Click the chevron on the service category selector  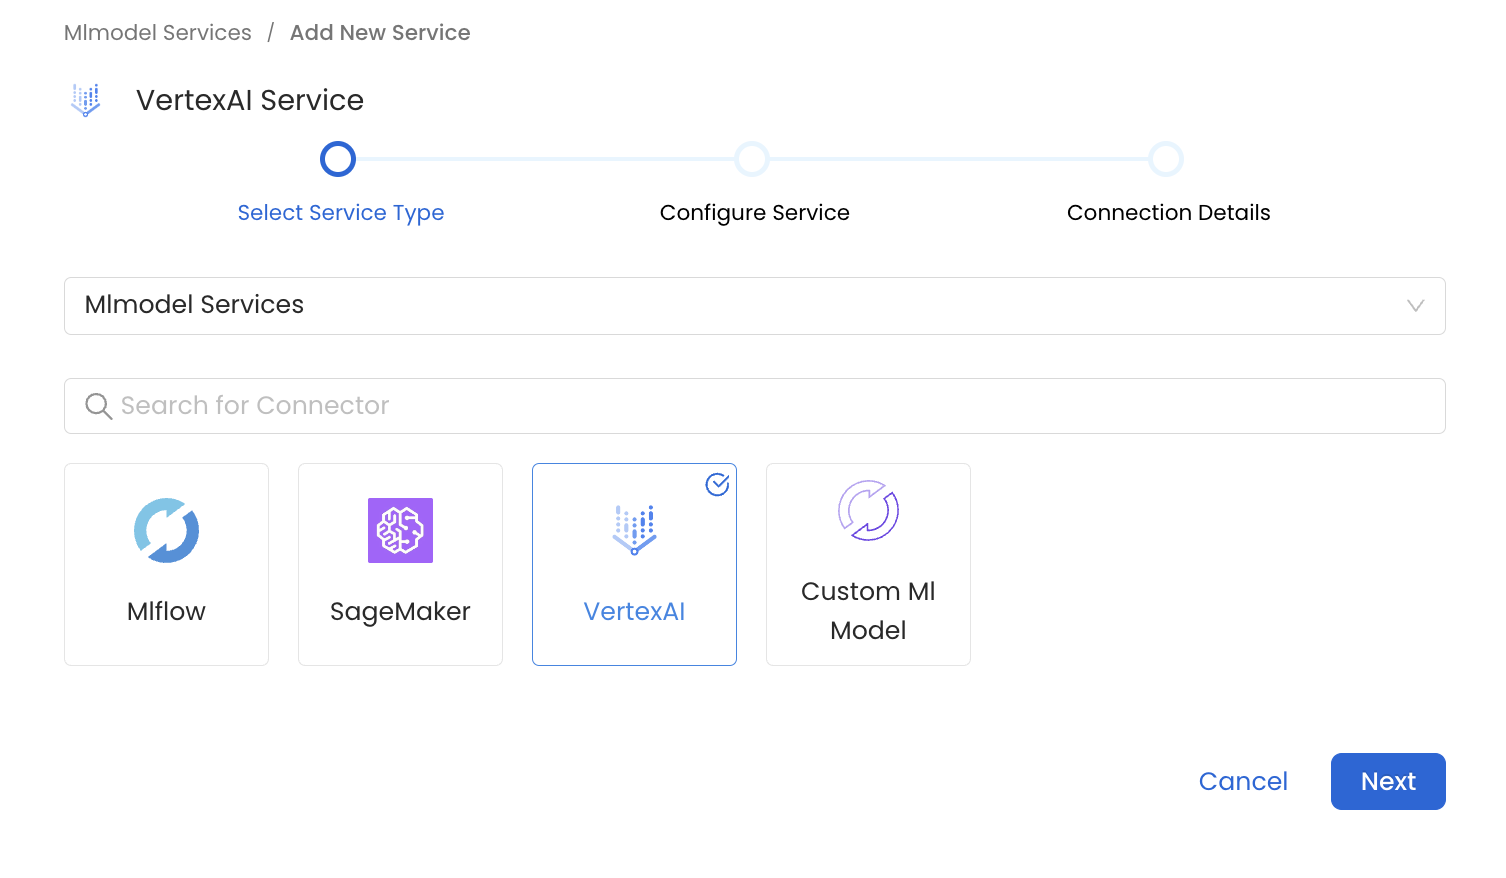[x=1415, y=306]
